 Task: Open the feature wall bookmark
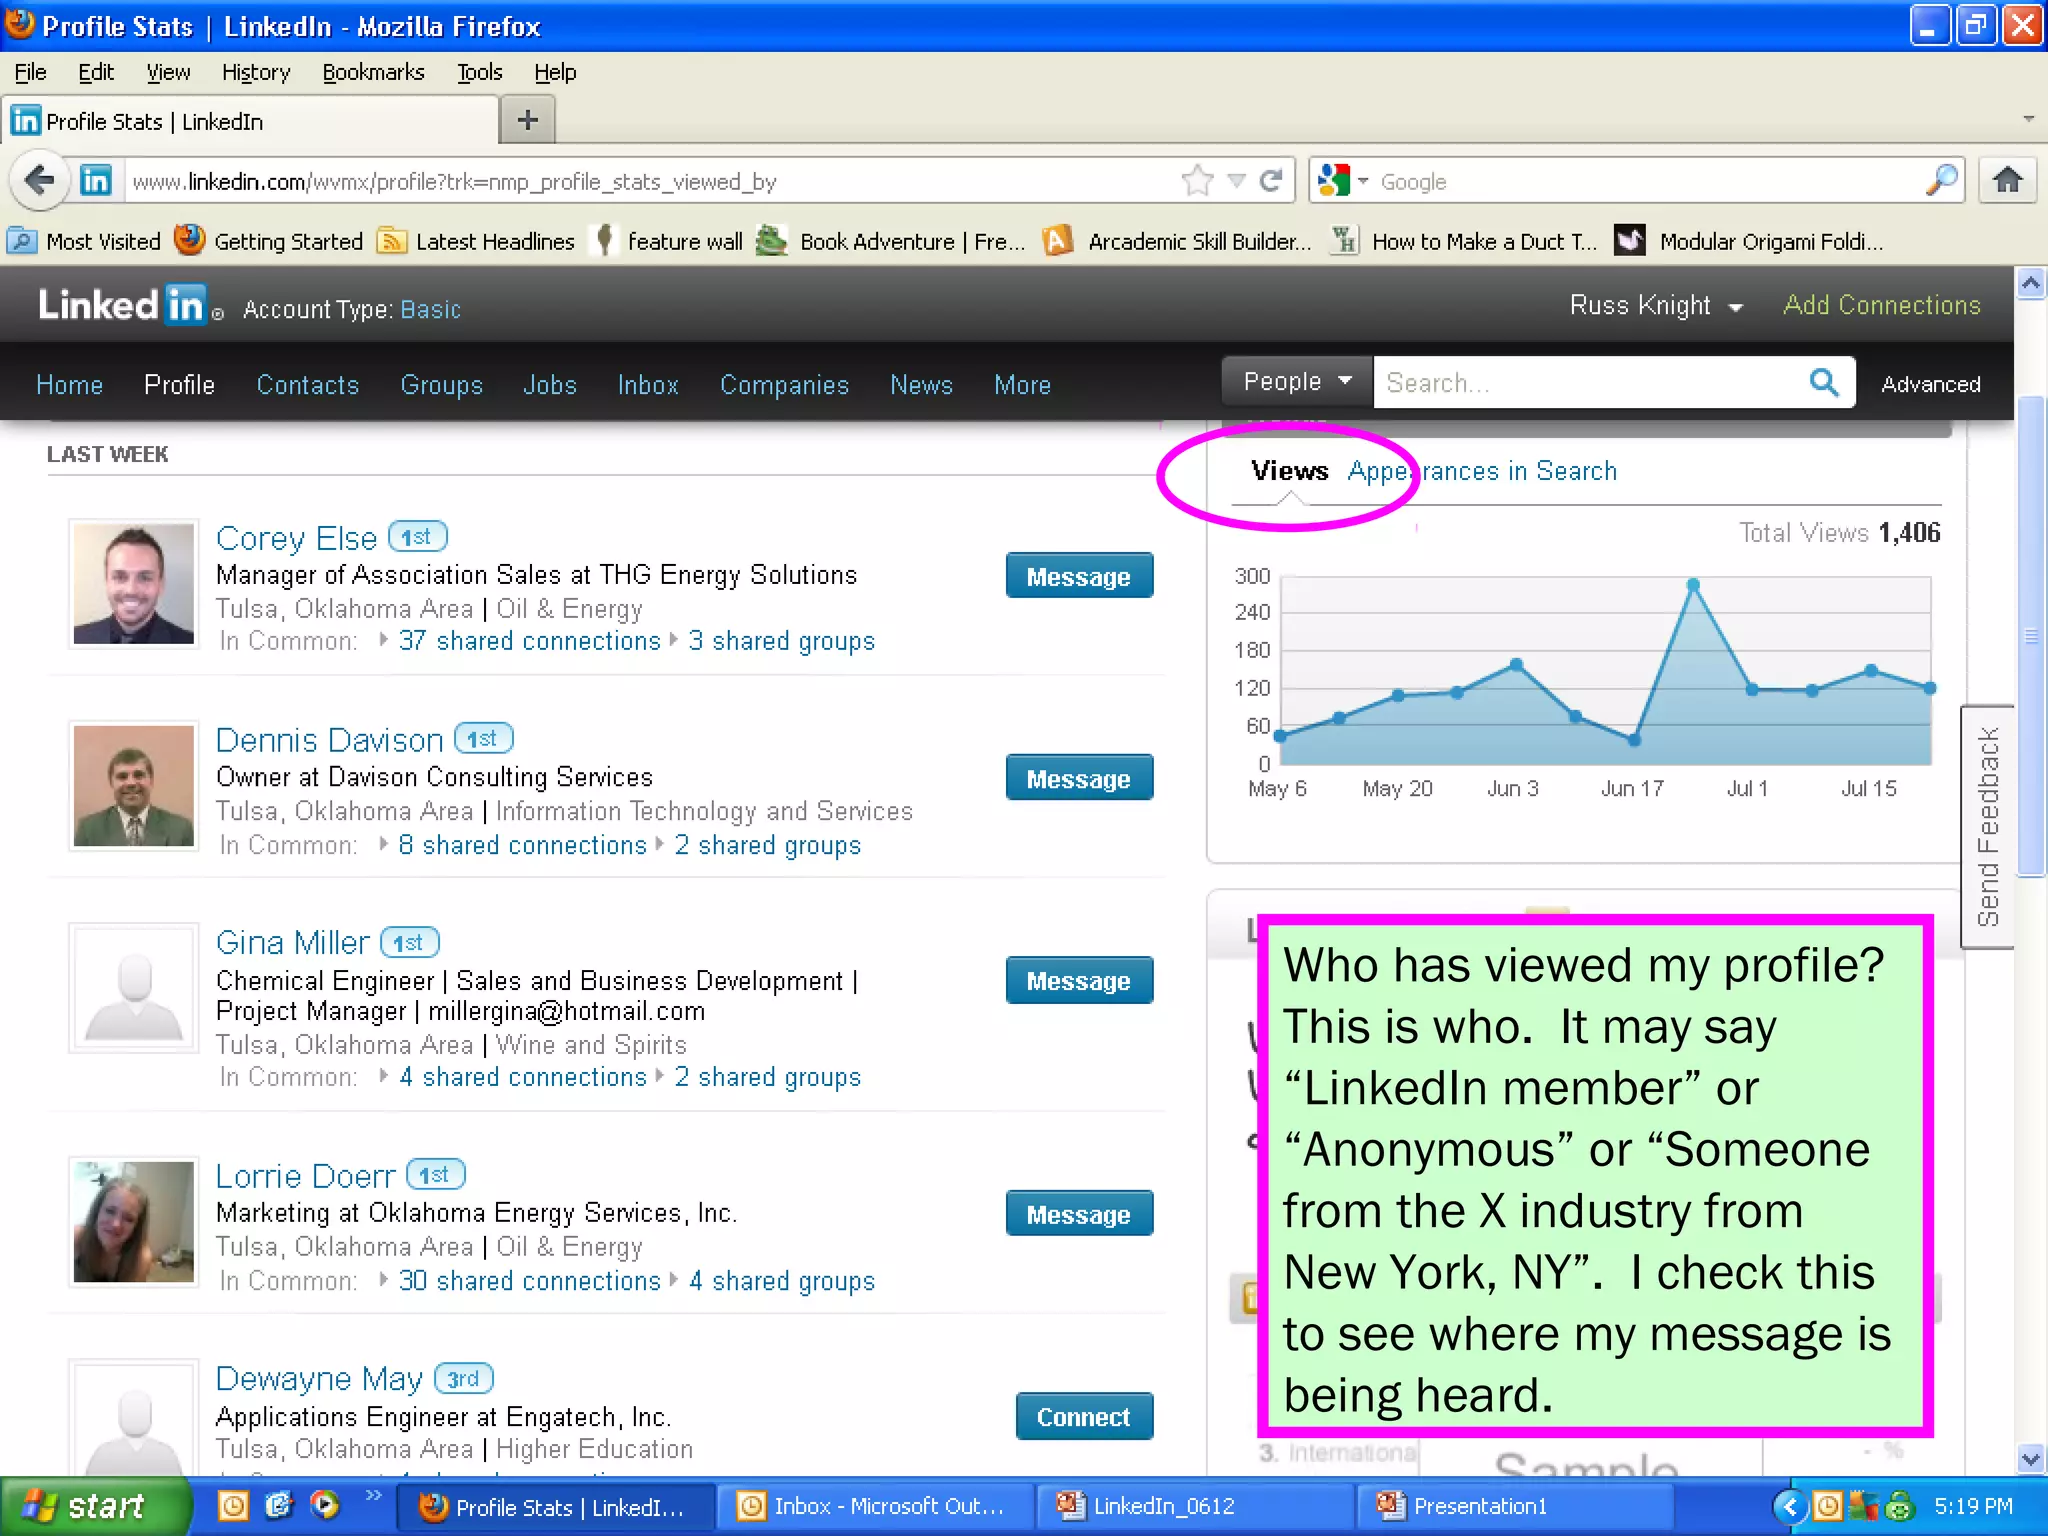(x=669, y=241)
